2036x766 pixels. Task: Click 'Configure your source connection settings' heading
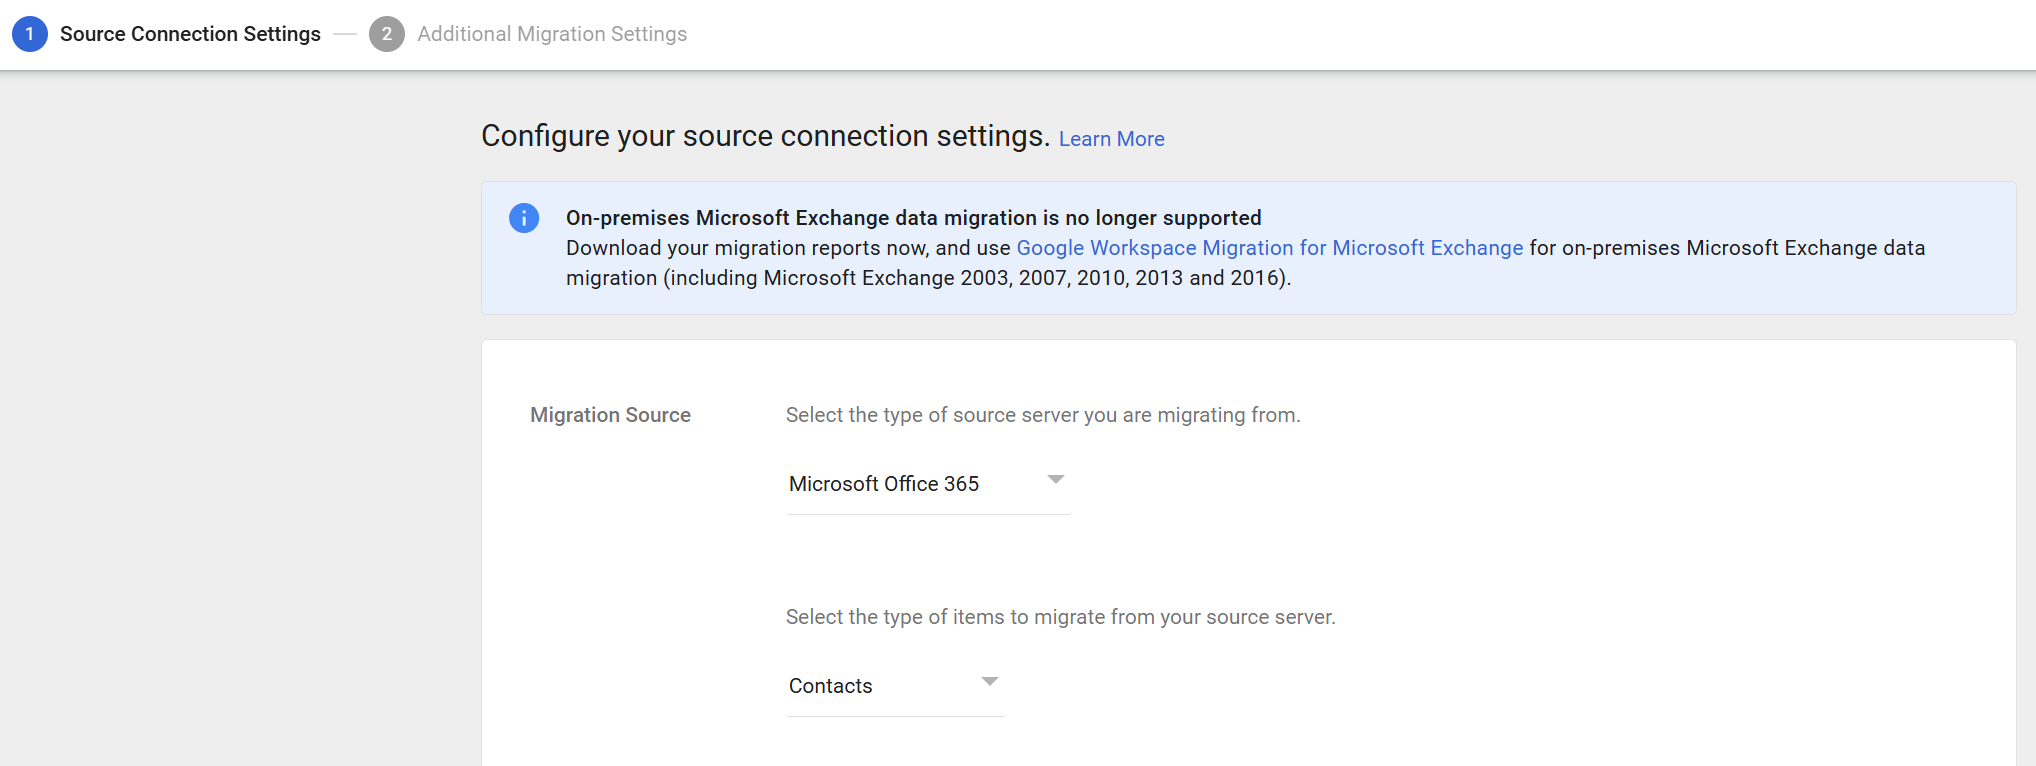(x=765, y=136)
